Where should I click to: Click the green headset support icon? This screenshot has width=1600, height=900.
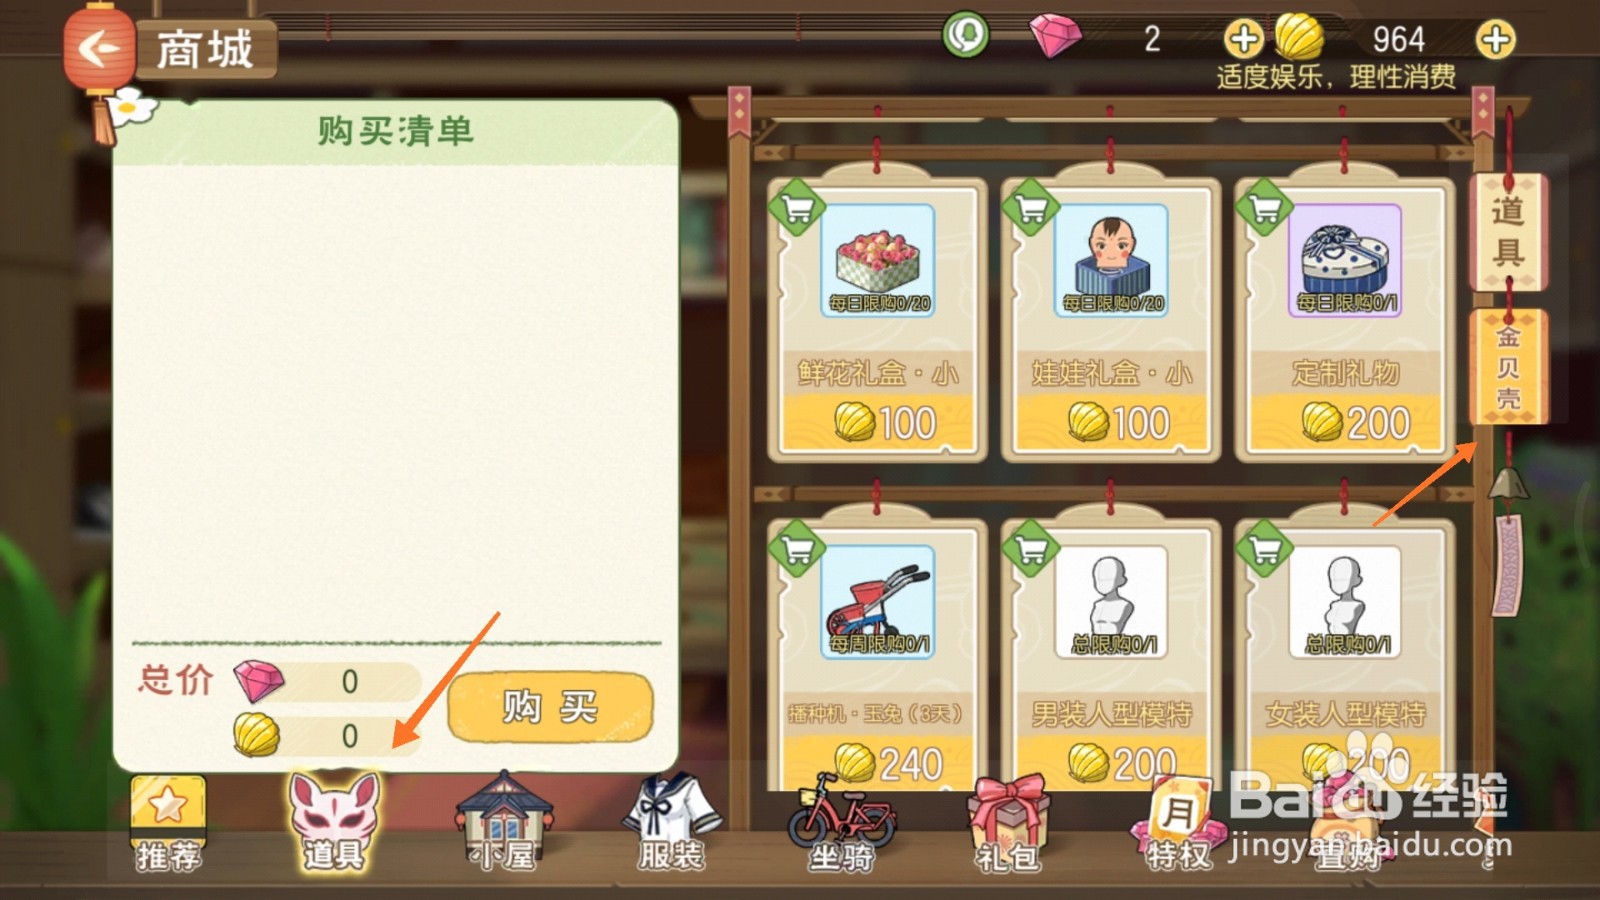point(966,36)
